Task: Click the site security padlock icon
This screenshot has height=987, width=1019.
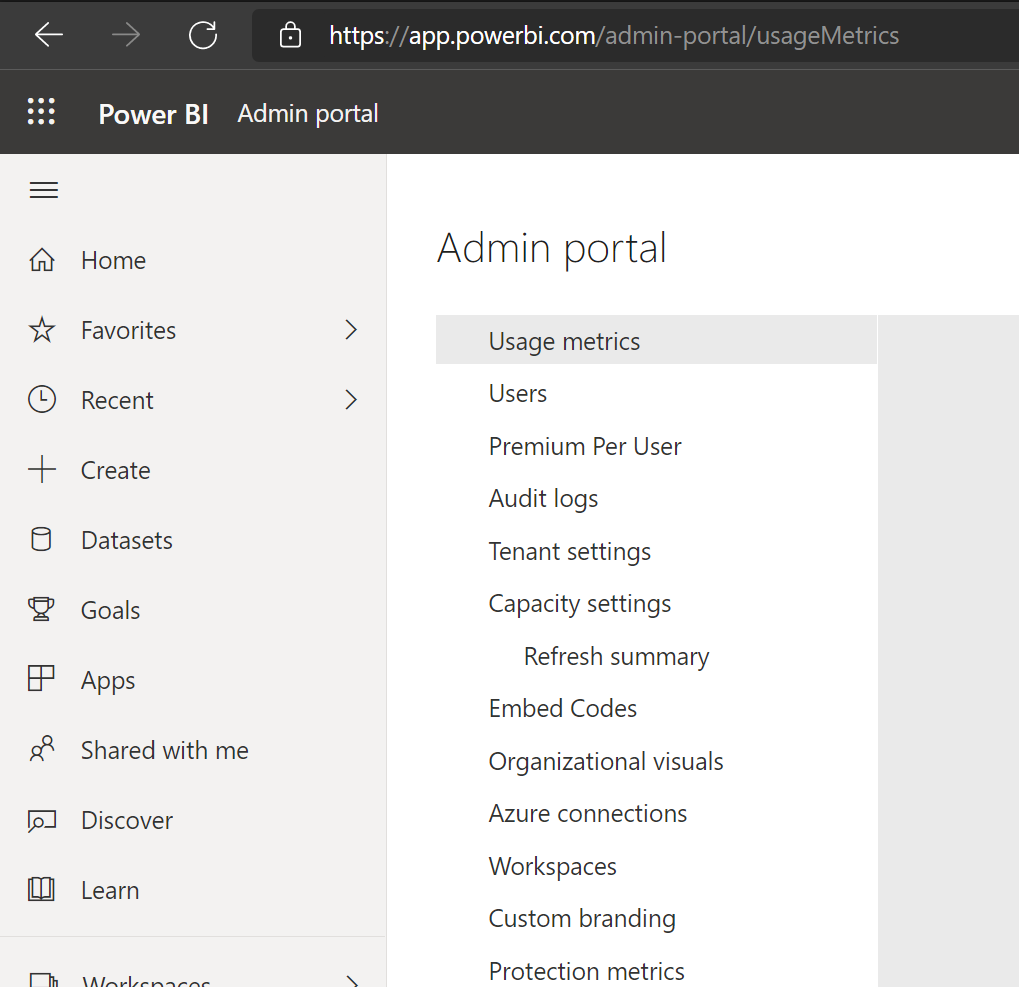Action: click(289, 35)
